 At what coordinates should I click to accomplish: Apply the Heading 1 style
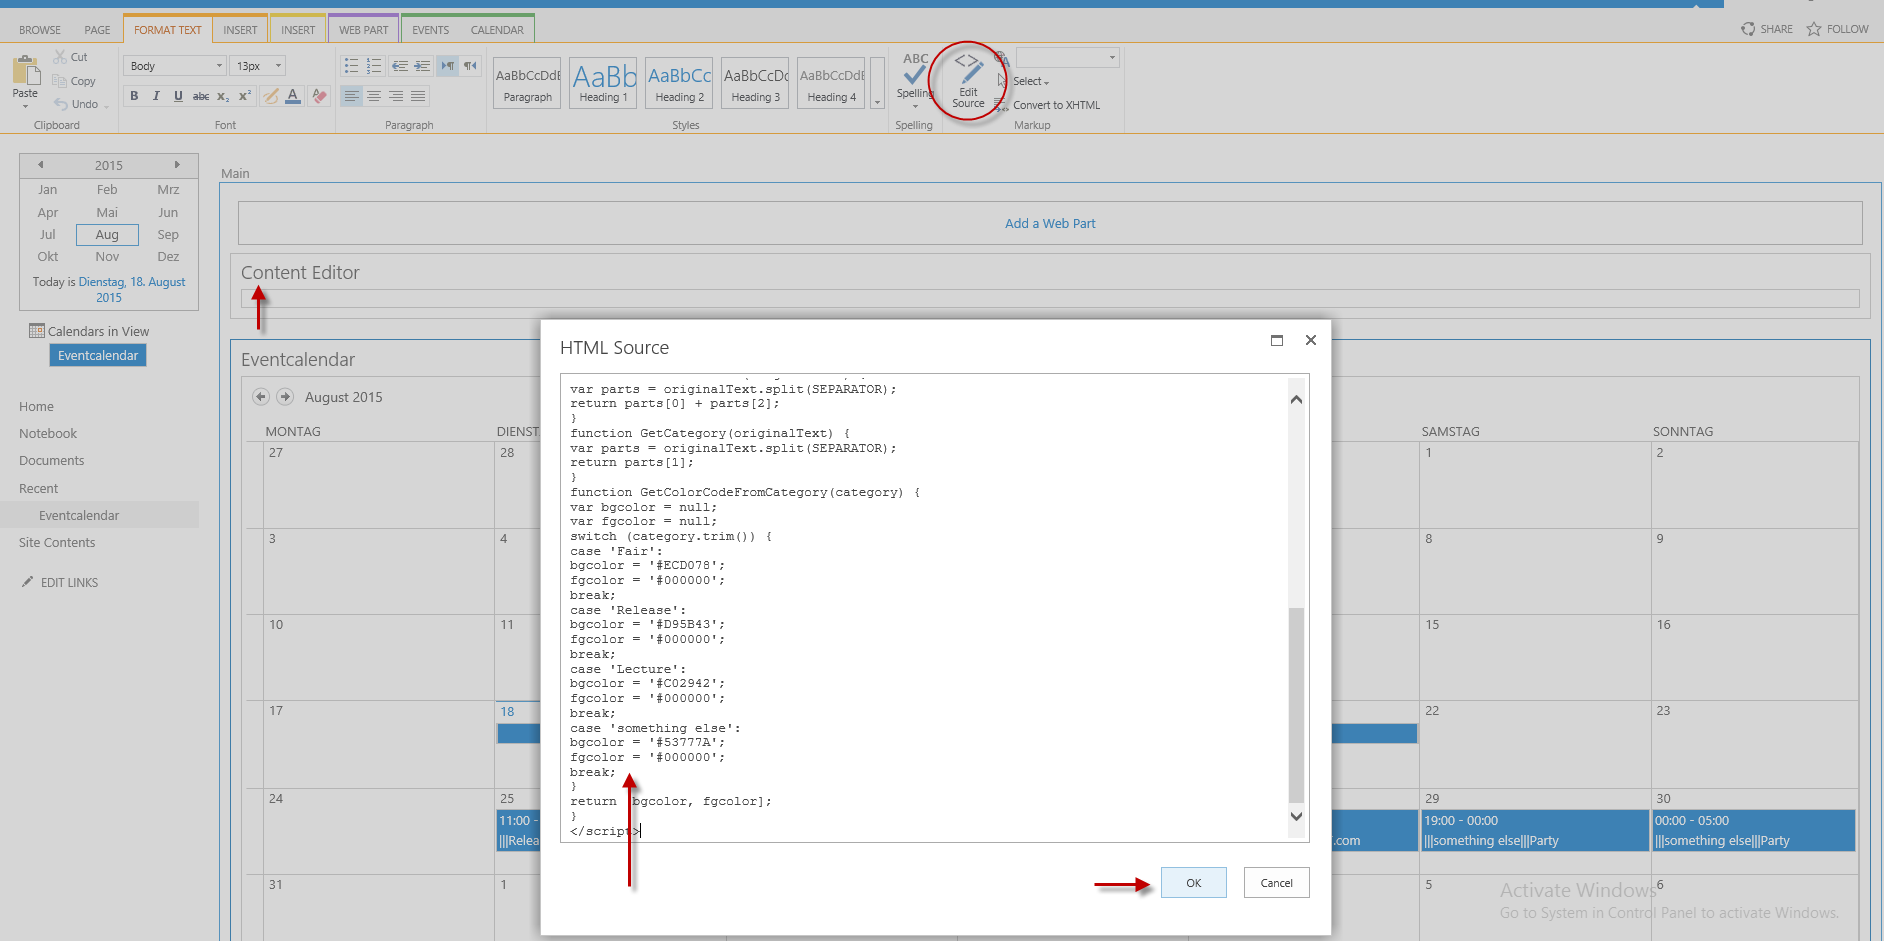(603, 83)
